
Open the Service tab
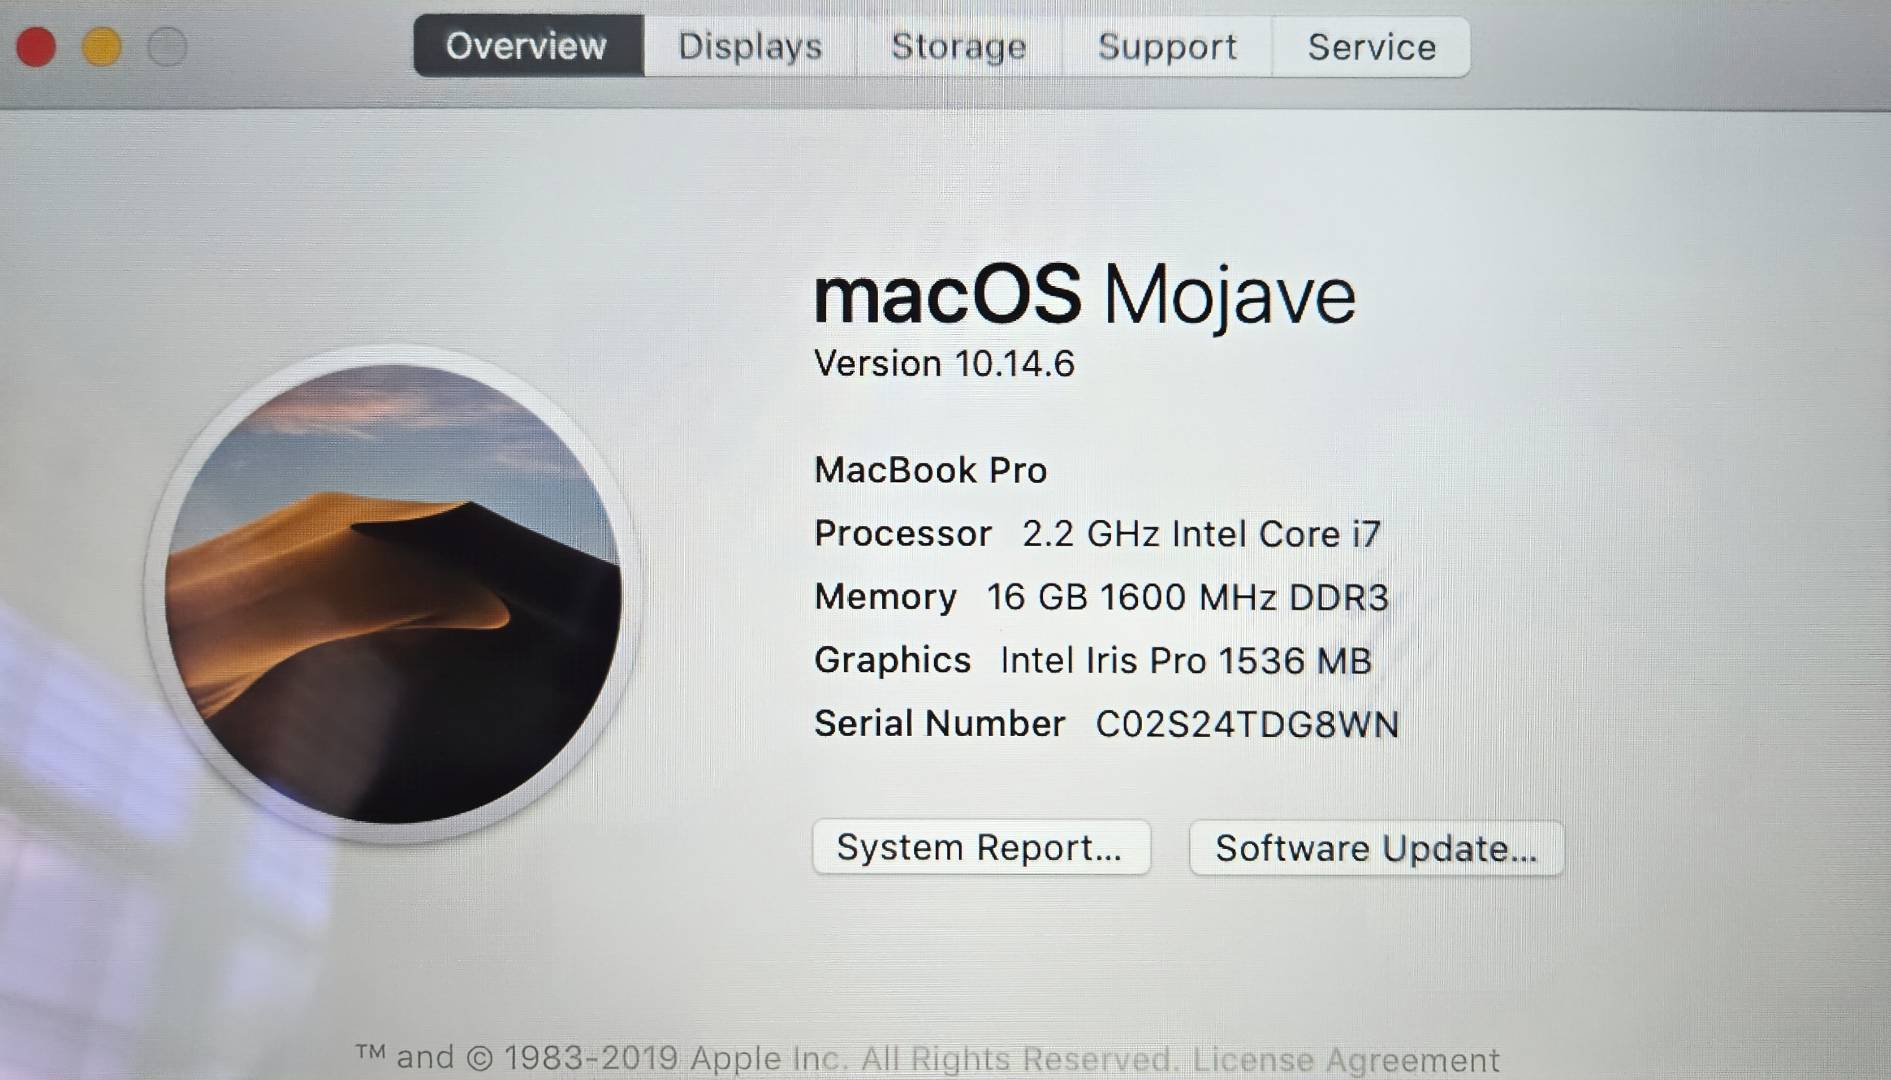point(1371,46)
